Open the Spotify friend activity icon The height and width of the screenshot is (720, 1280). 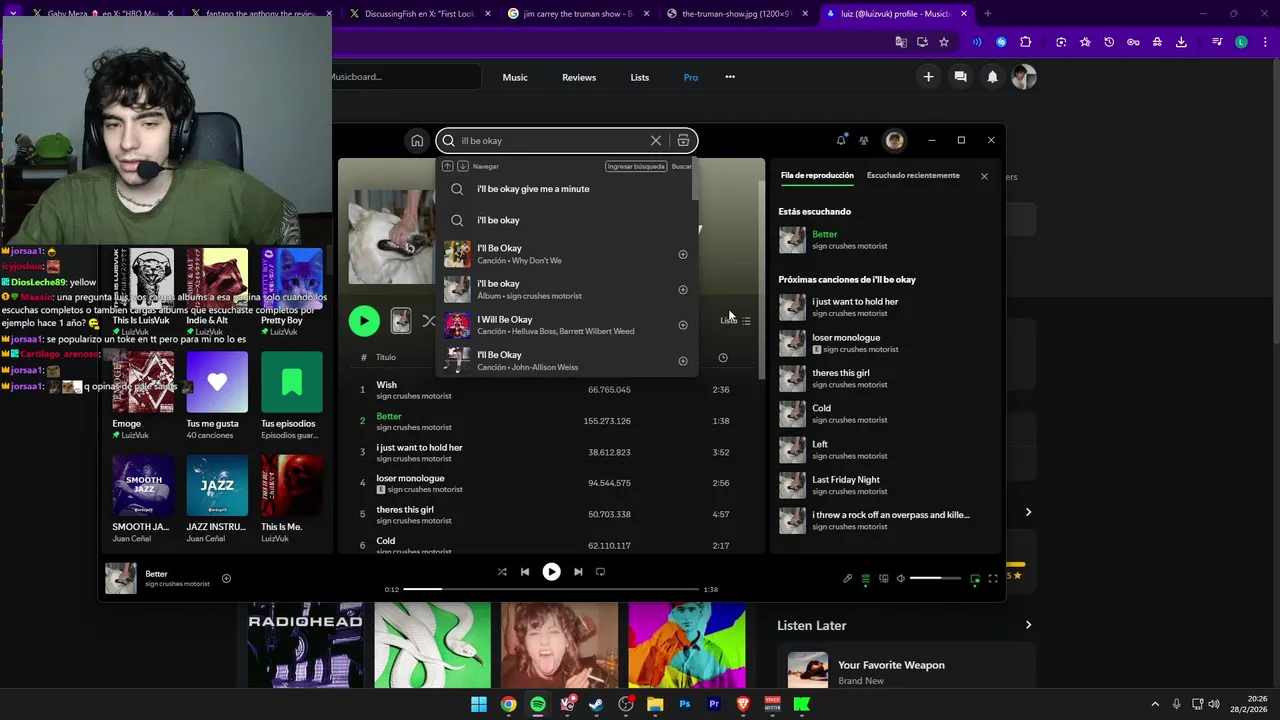coord(864,141)
